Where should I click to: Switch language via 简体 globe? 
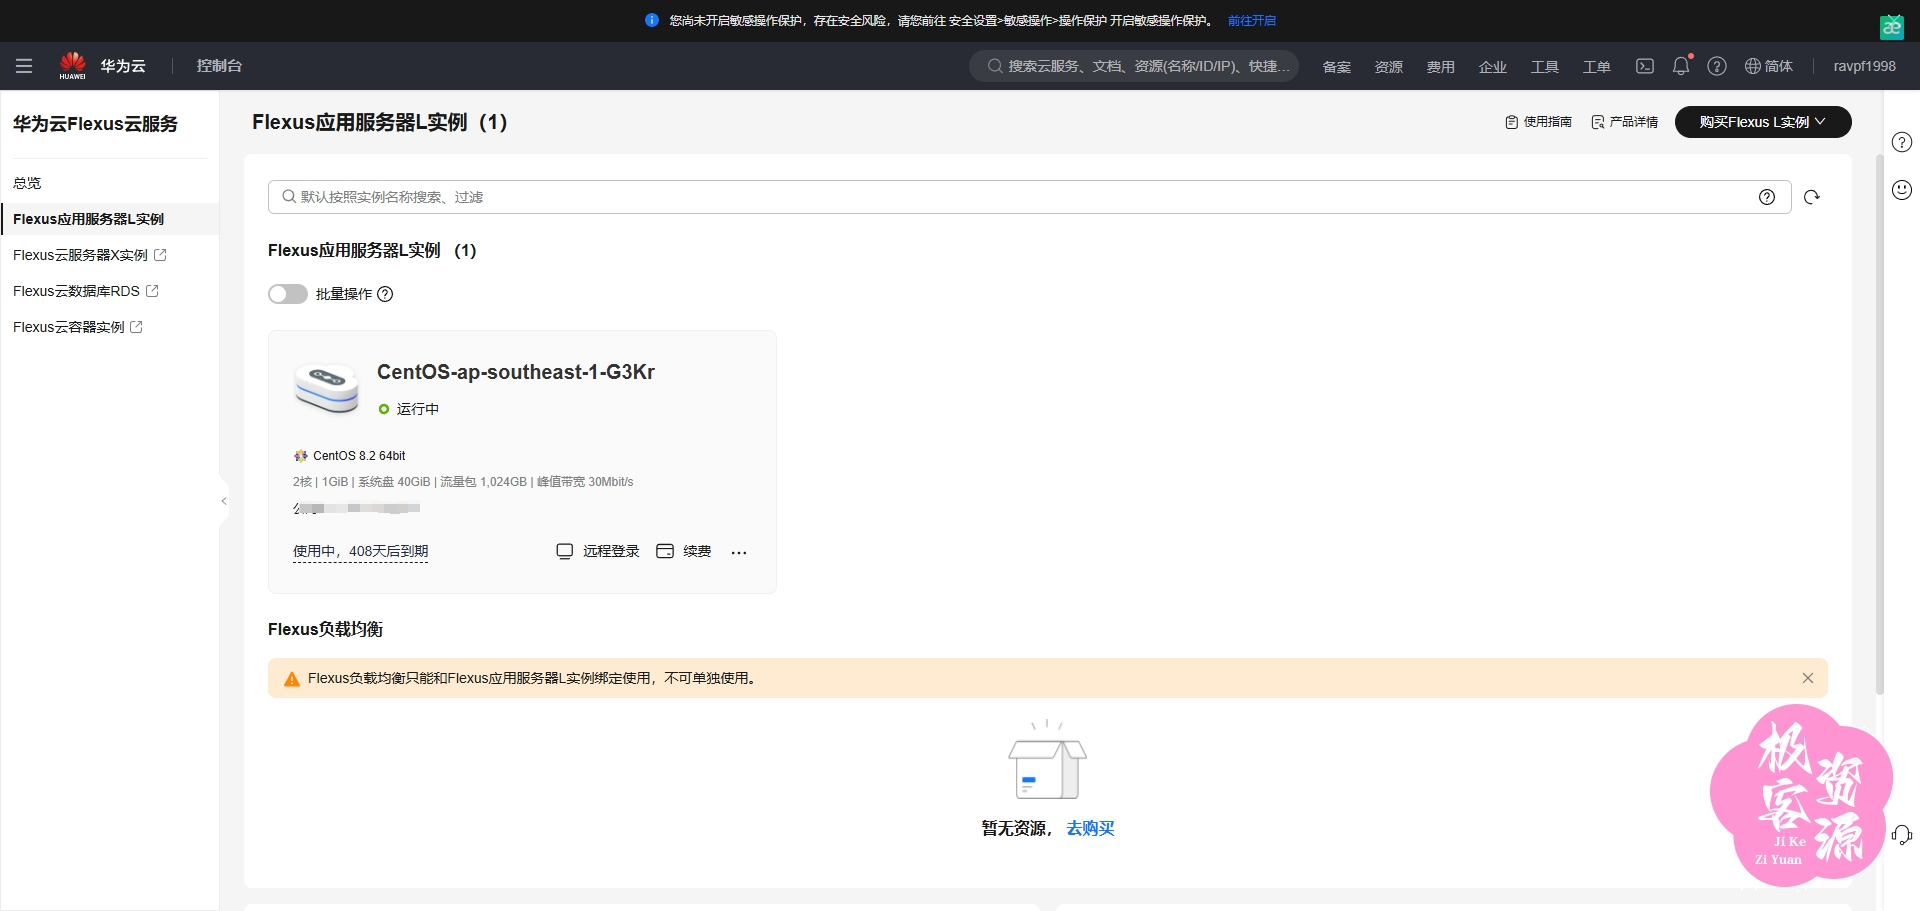[x=1769, y=66]
